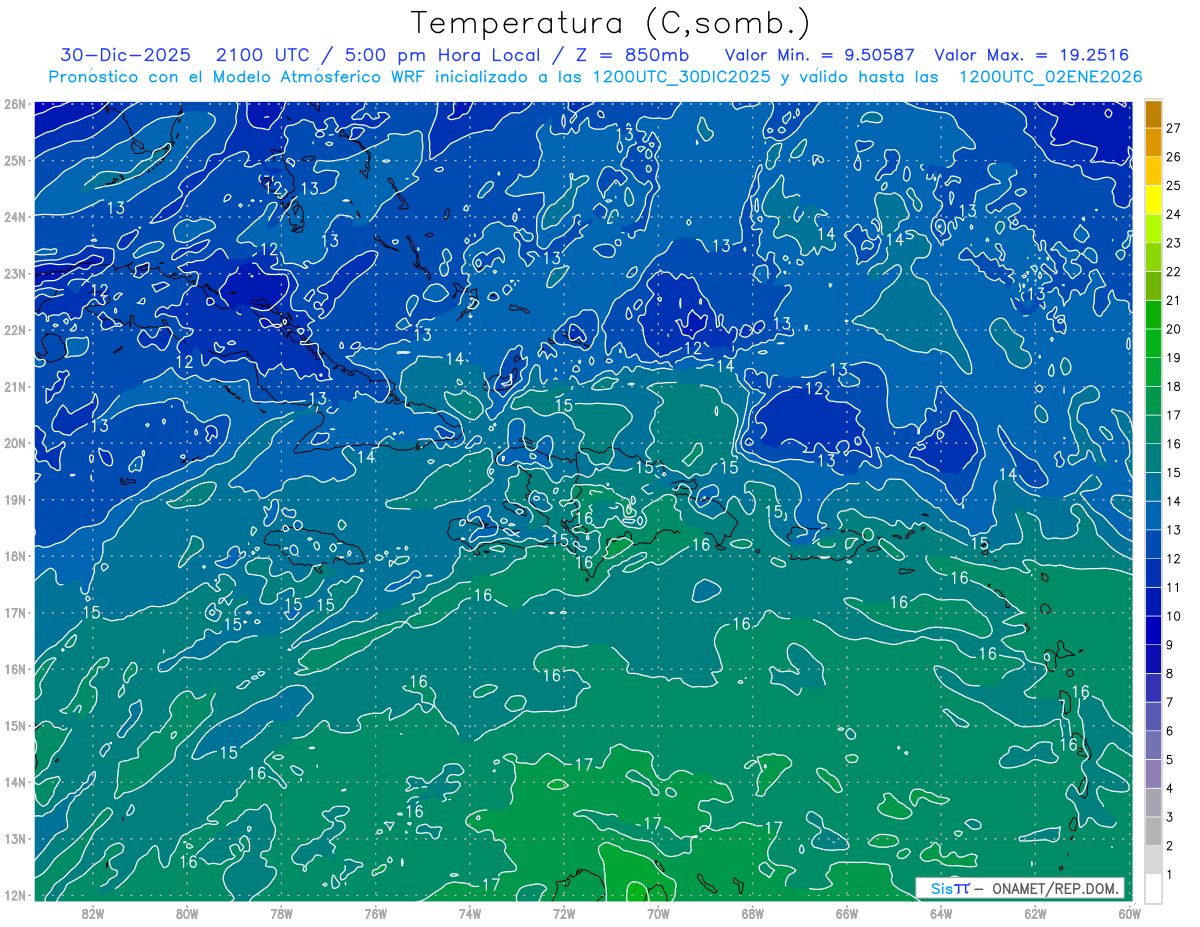
Task: Click the "82W" longitude label
Action: [x=93, y=913]
